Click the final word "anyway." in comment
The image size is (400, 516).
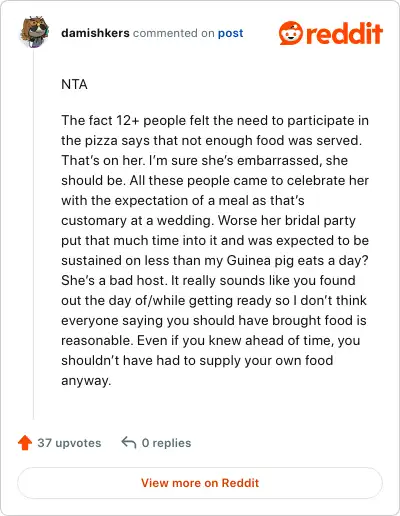[x=86, y=381]
